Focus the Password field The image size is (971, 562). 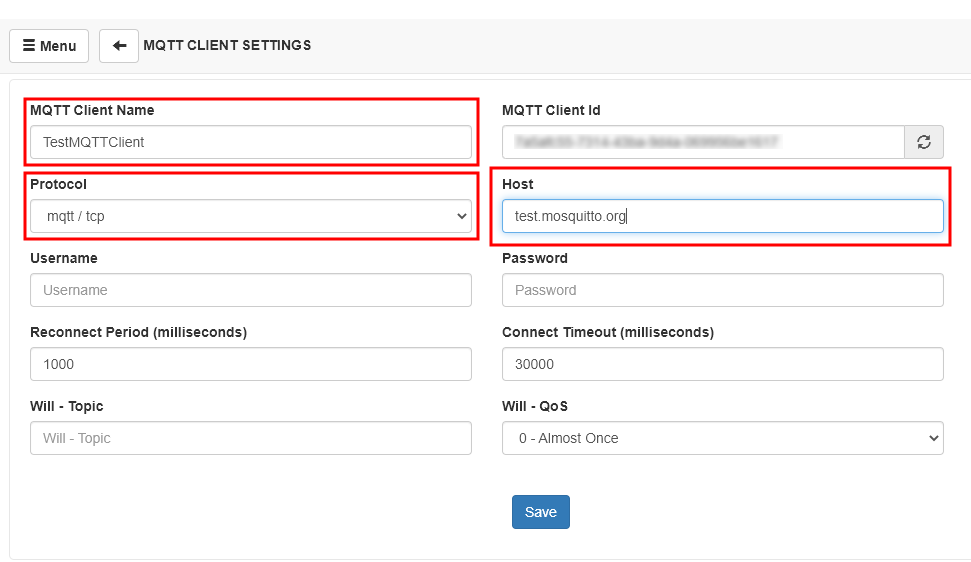(x=723, y=290)
